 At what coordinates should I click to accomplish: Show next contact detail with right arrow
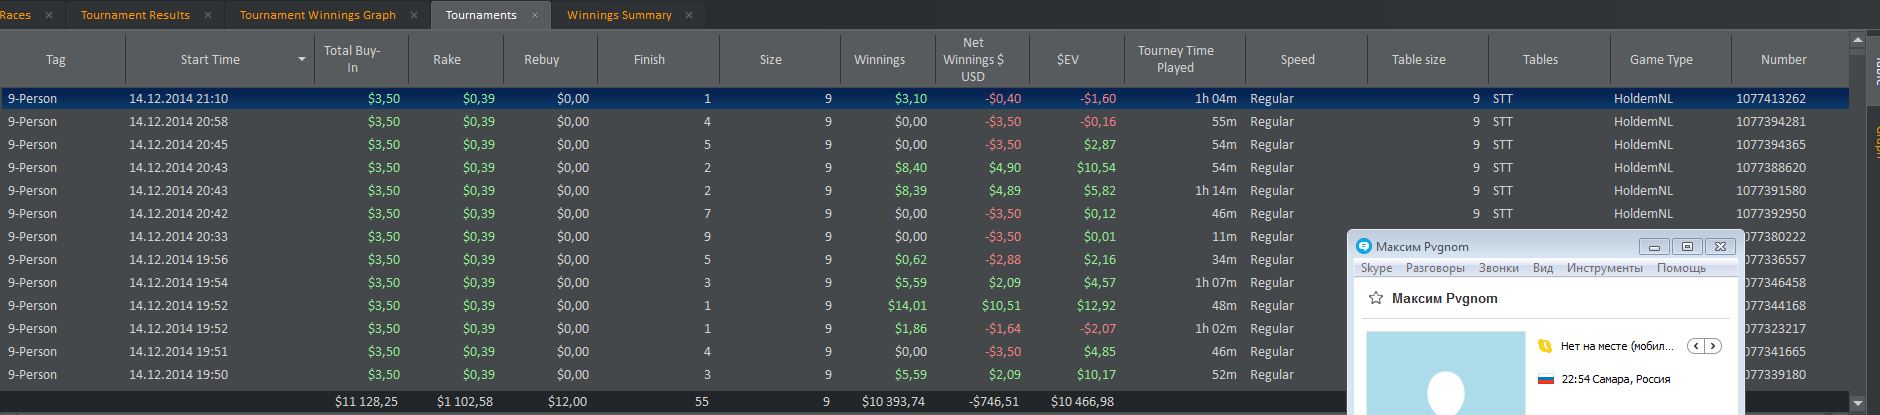[x=1713, y=346]
